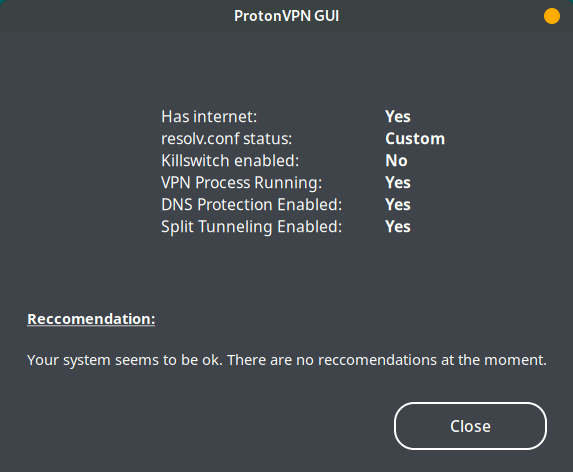Click the blank area above the status list

pyautogui.click(x=286, y=69)
